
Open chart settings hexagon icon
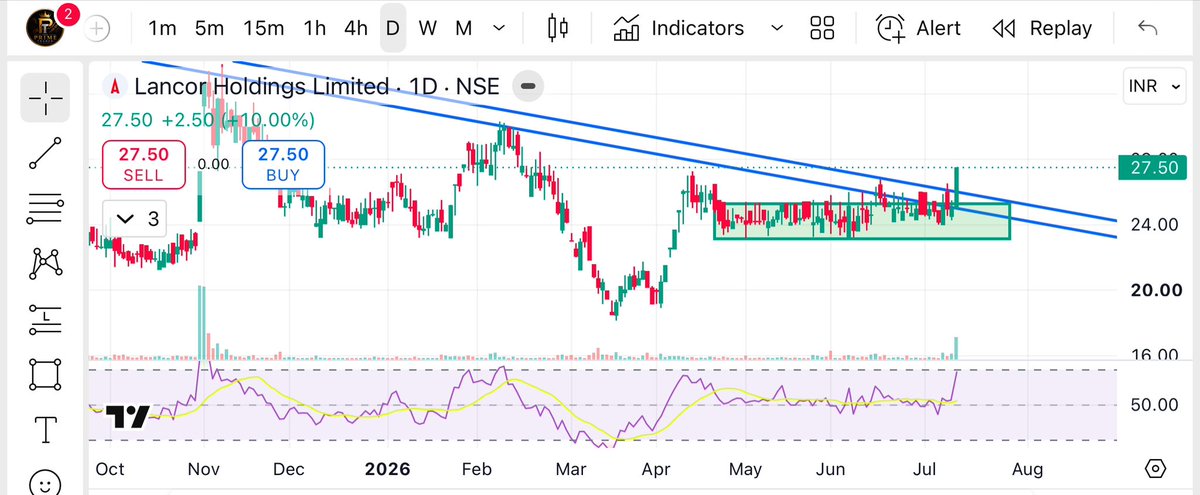point(1155,467)
